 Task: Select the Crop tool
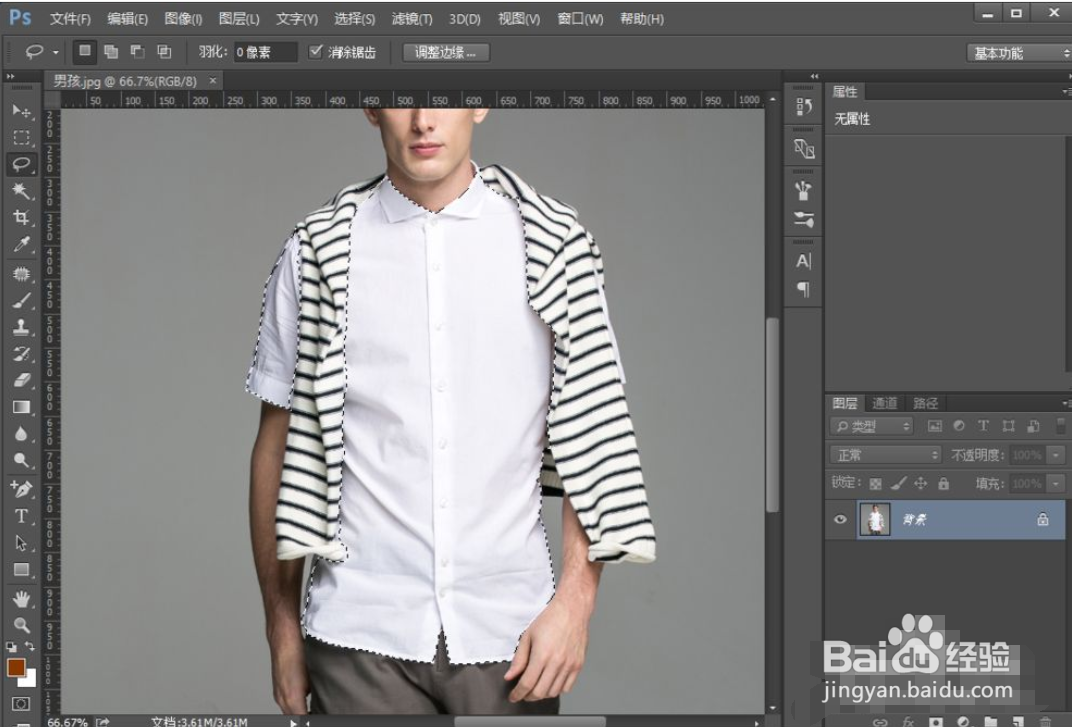[x=21, y=217]
